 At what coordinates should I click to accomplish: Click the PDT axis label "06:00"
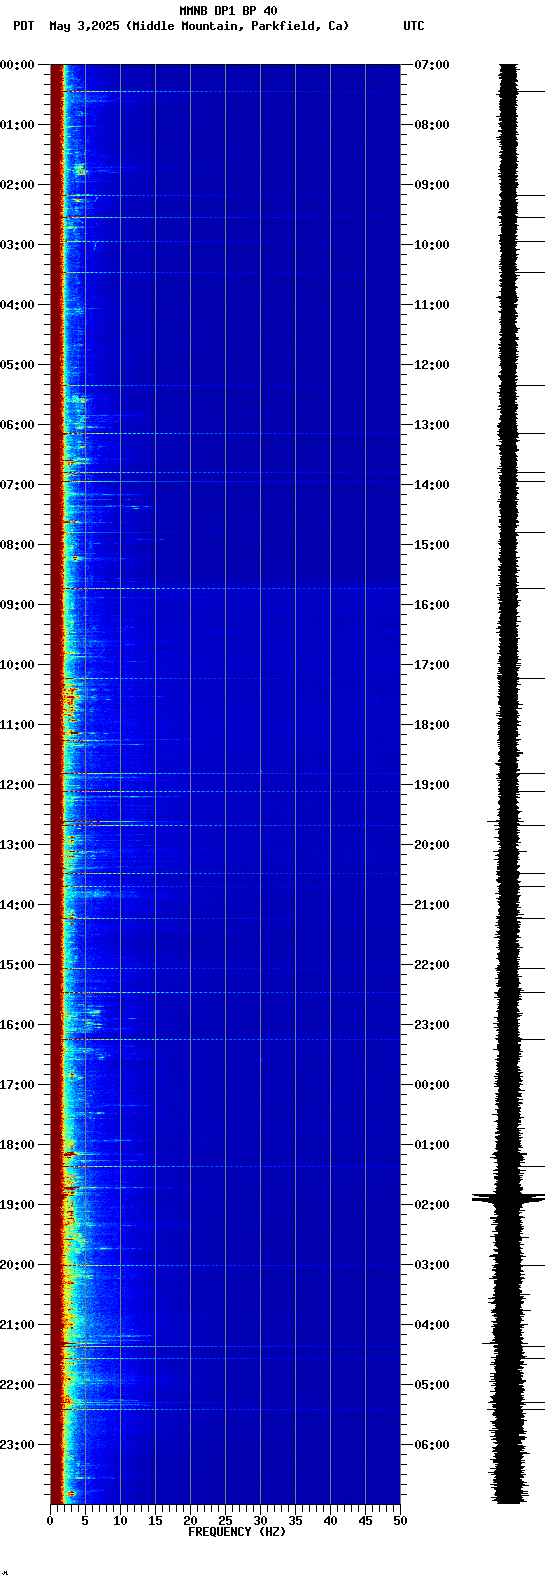[17, 425]
